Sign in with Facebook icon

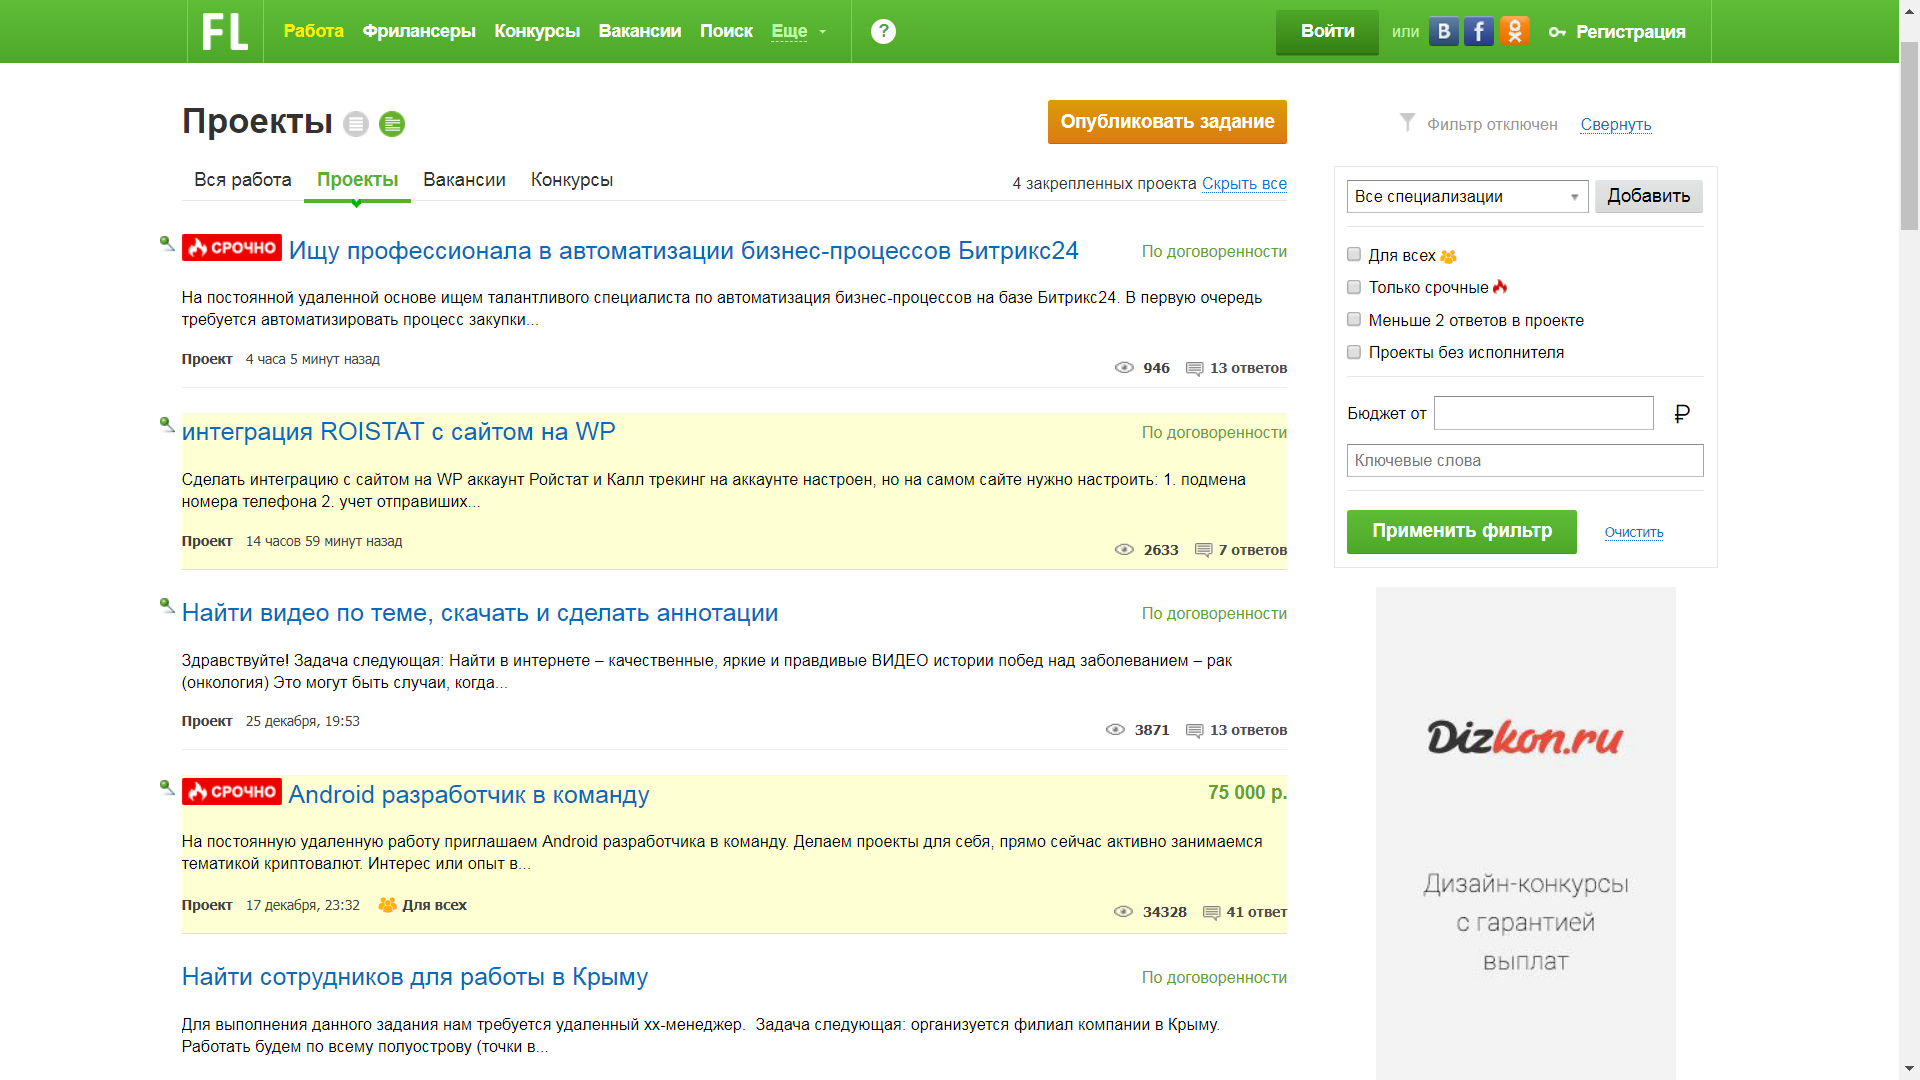(1479, 31)
